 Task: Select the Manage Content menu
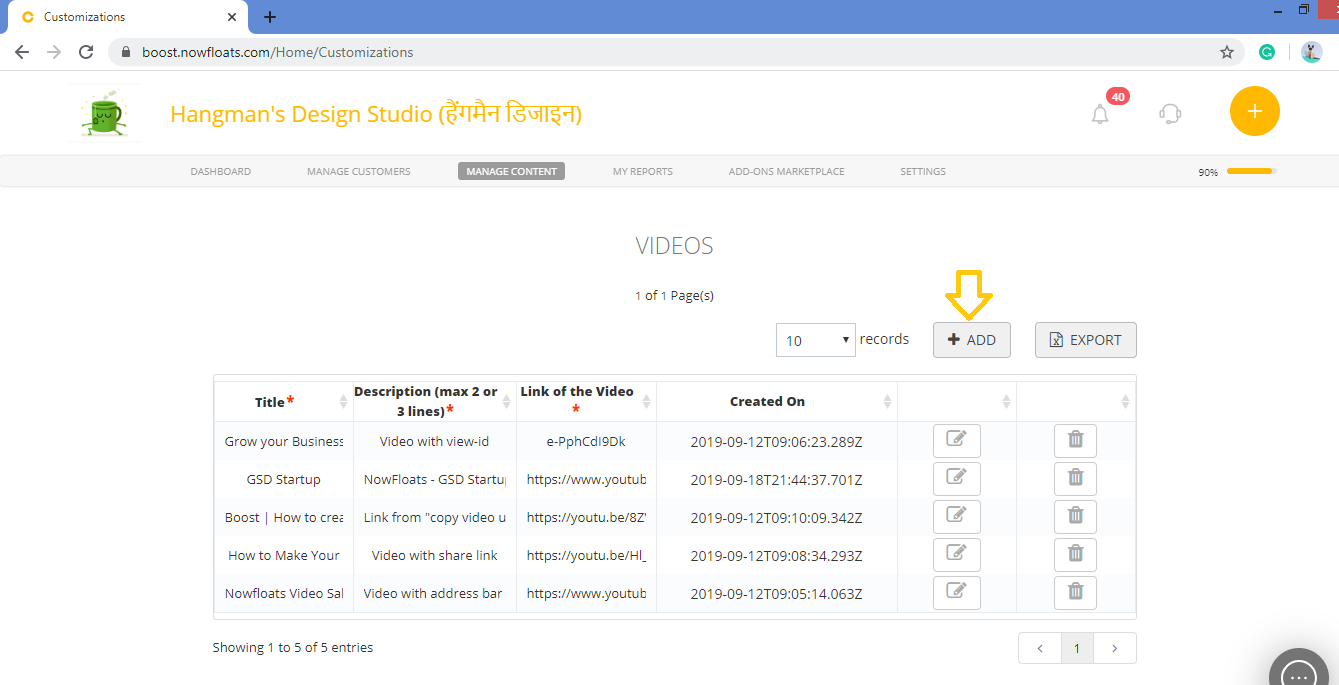point(512,172)
